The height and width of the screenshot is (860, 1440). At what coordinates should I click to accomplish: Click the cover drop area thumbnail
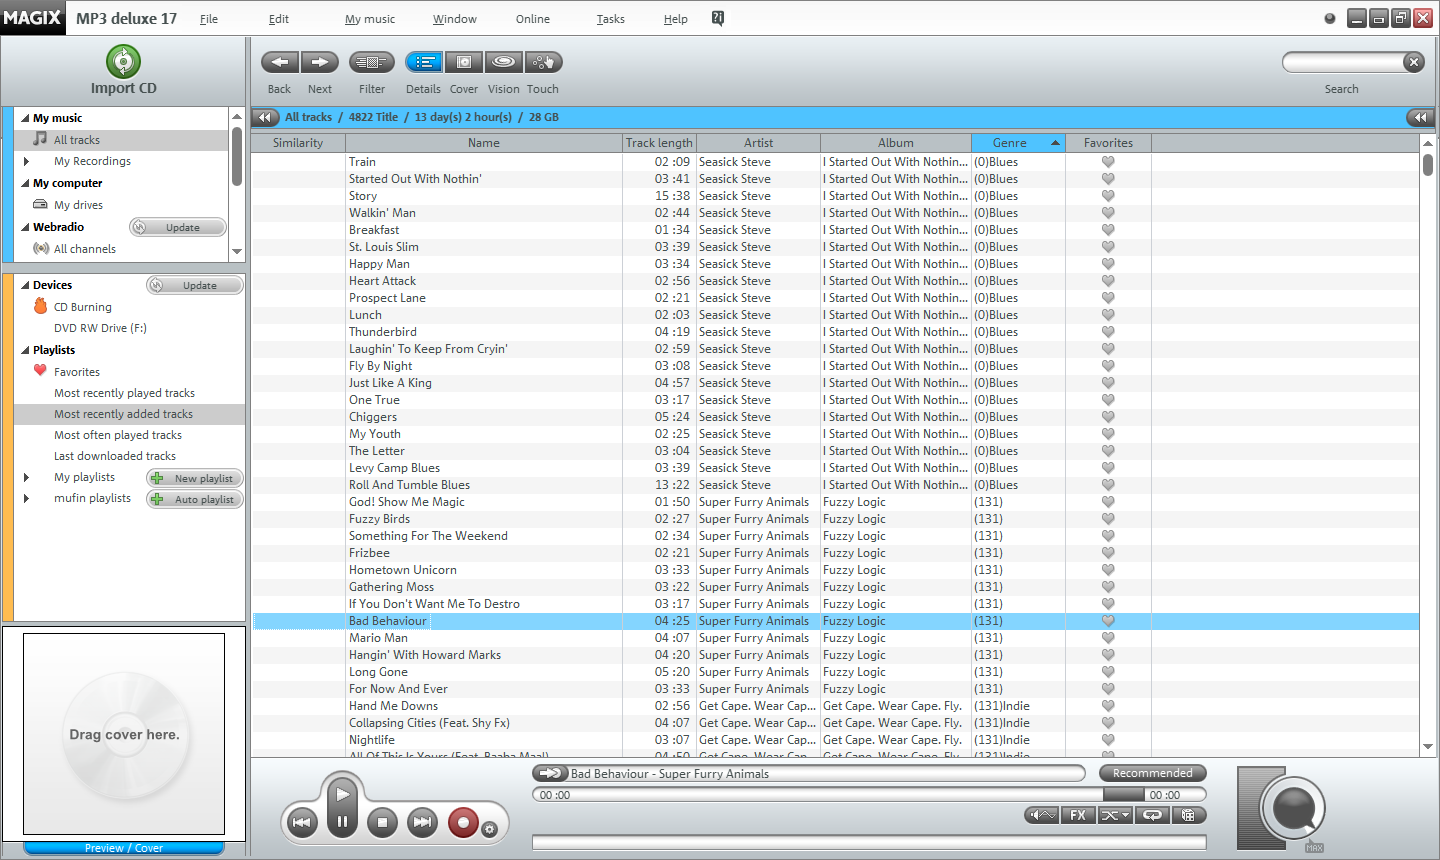(x=124, y=734)
